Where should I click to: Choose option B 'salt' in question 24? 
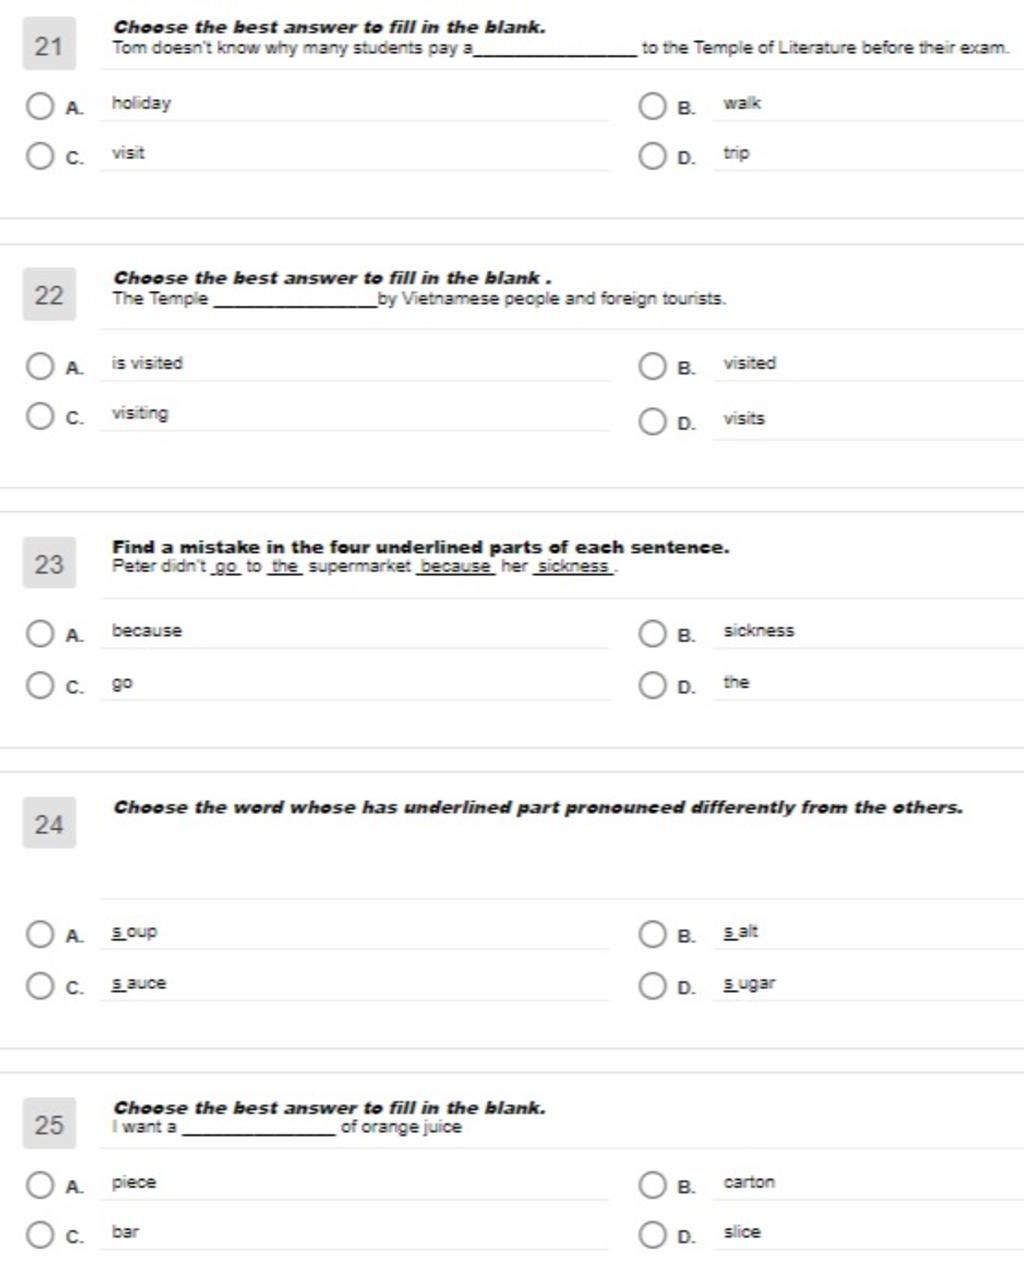coord(652,934)
